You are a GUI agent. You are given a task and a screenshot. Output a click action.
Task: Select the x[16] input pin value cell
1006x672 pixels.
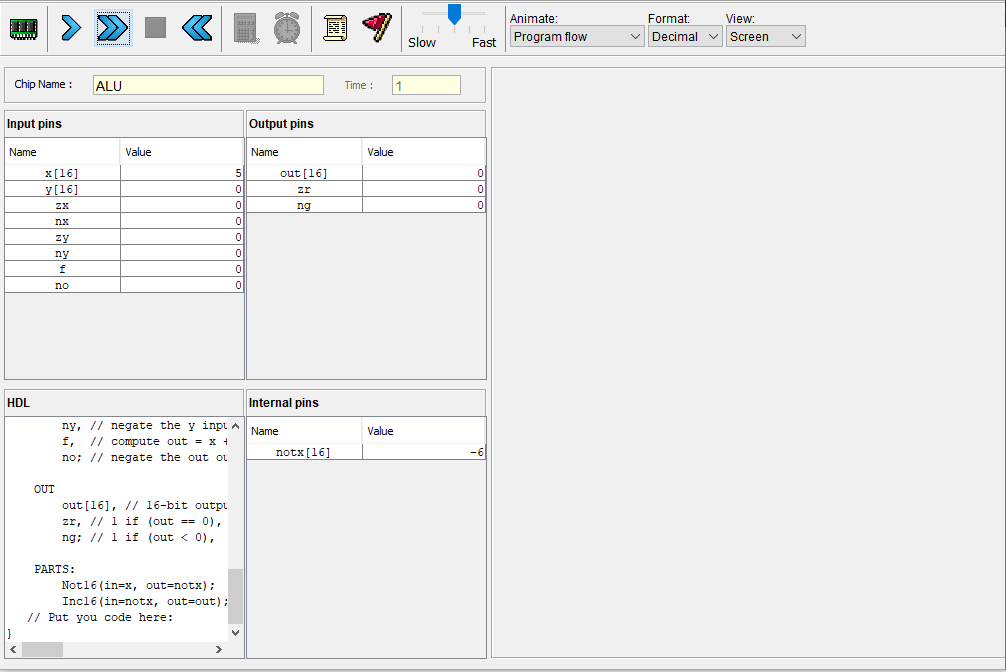[182, 173]
